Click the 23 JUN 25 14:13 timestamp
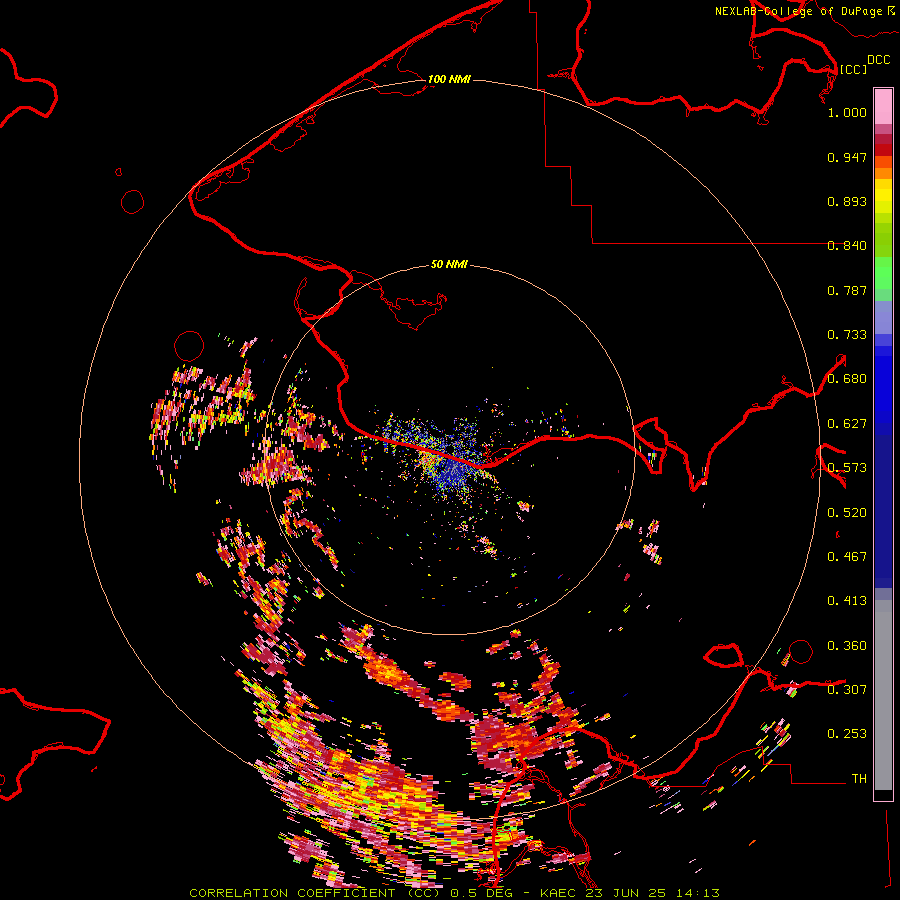This screenshot has width=900, height=900. click(652, 893)
